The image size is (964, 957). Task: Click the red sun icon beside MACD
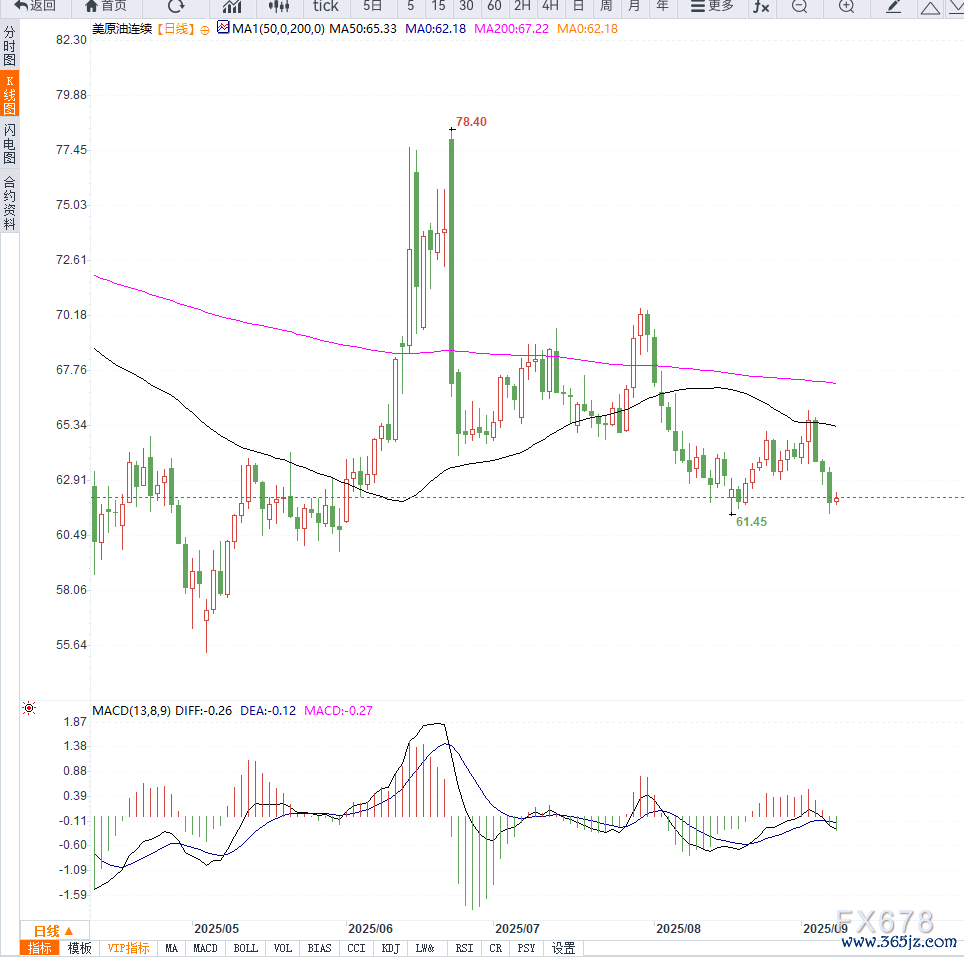(x=29, y=709)
